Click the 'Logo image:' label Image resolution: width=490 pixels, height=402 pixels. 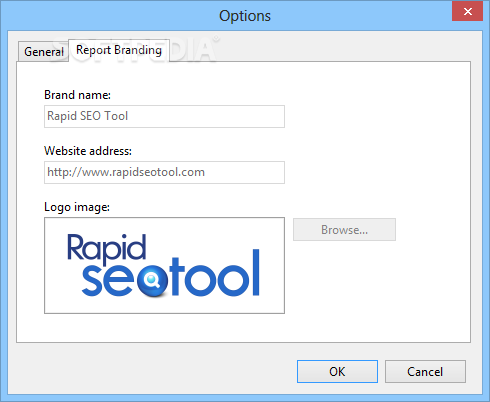(x=77, y=207)
